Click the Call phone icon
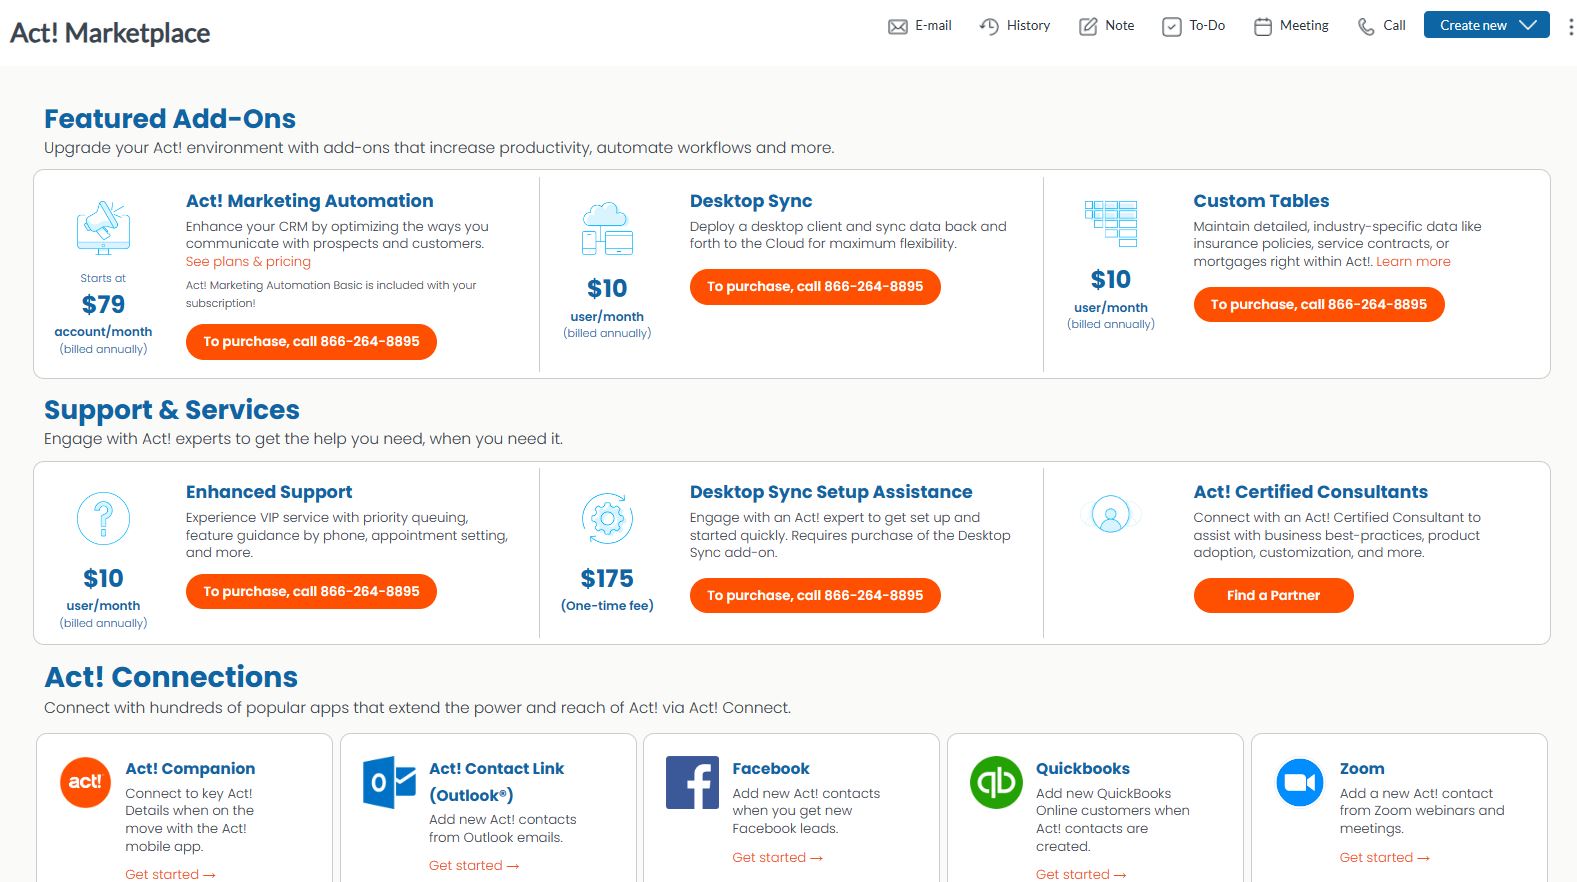The height and width of the screenshot is (882, 1577). pyautogui.click(x=1366, y=26)
